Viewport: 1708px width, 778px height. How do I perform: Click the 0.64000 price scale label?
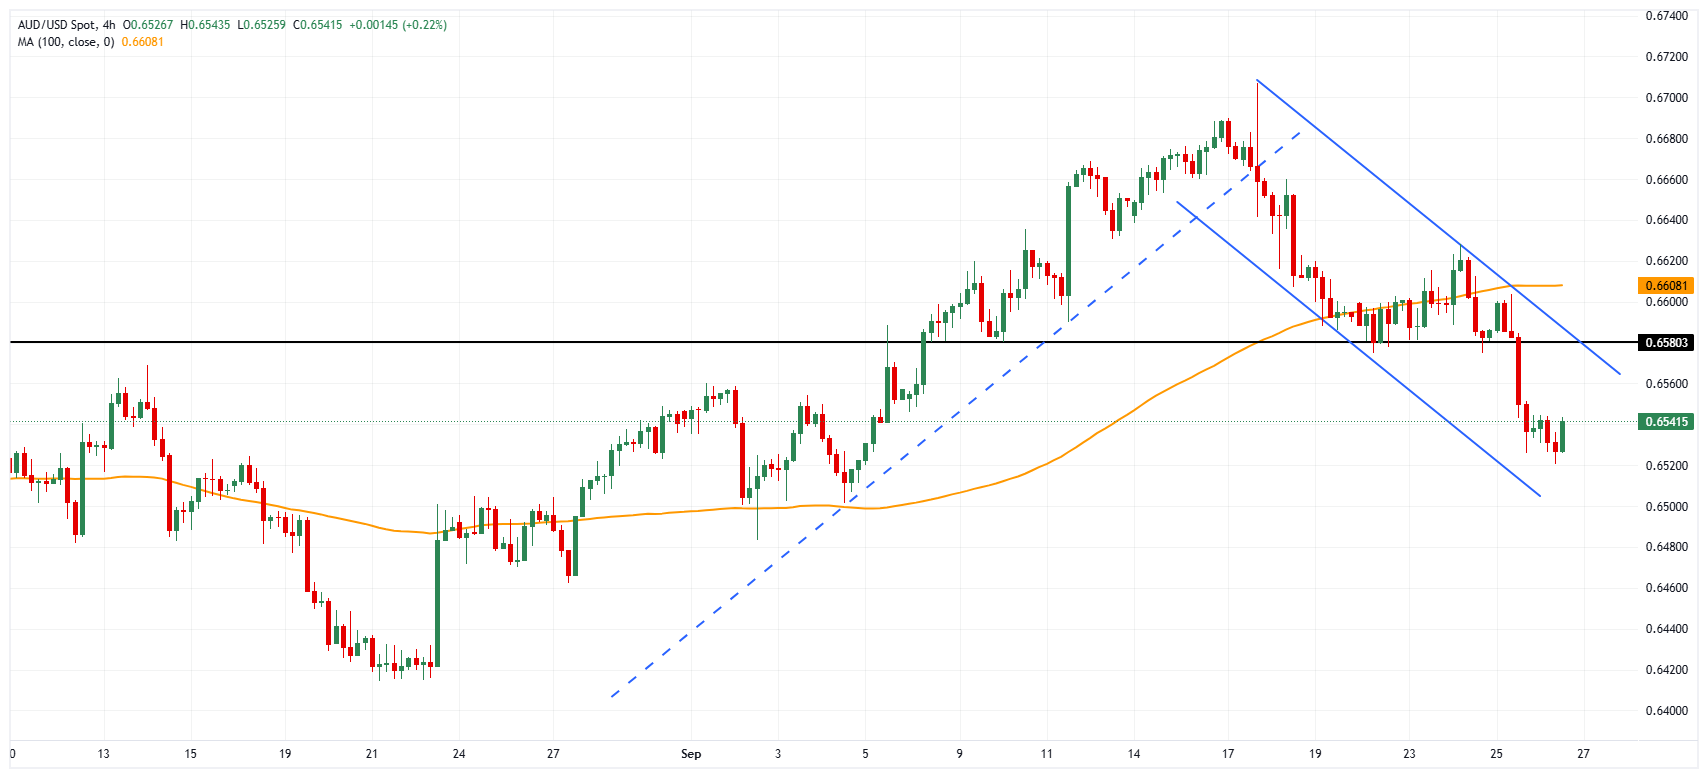(1666, 711)
